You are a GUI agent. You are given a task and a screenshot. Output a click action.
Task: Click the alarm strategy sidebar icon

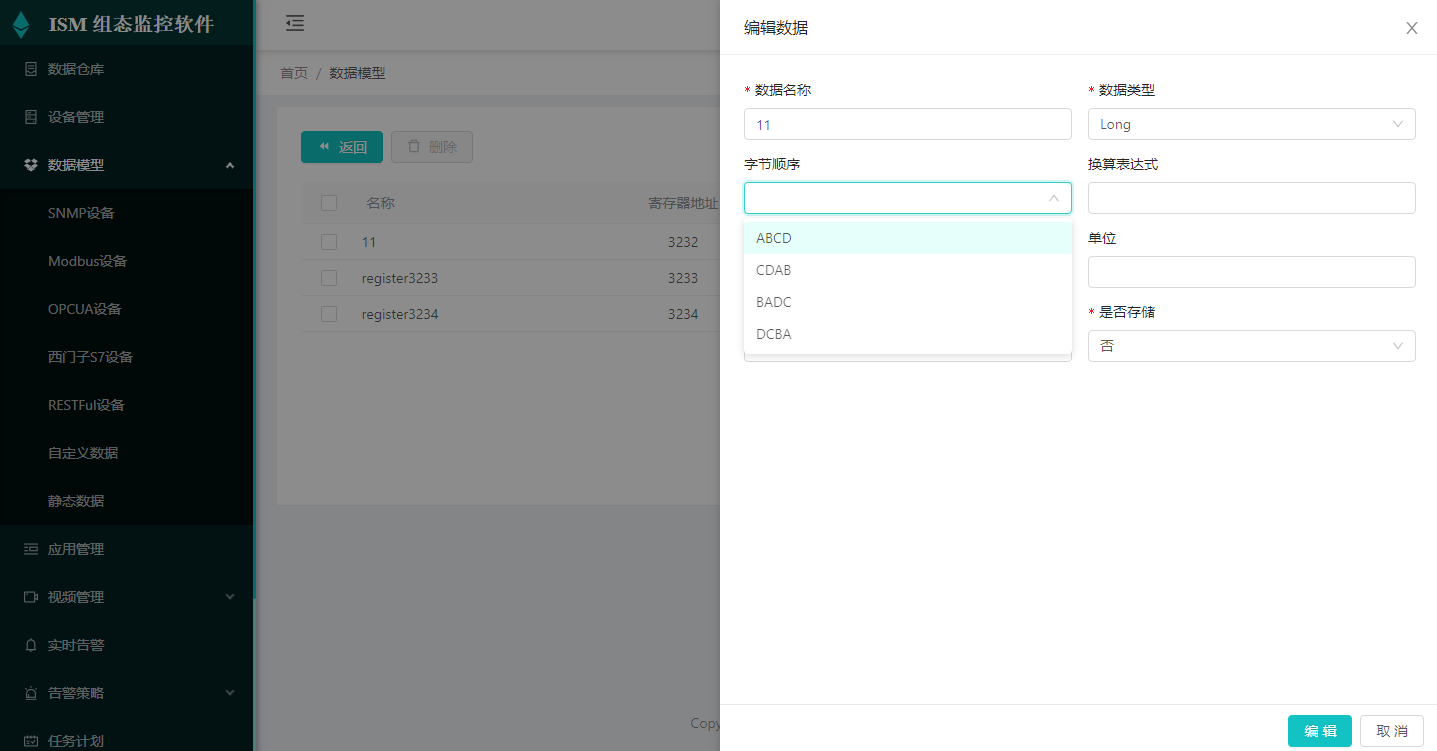30,693
